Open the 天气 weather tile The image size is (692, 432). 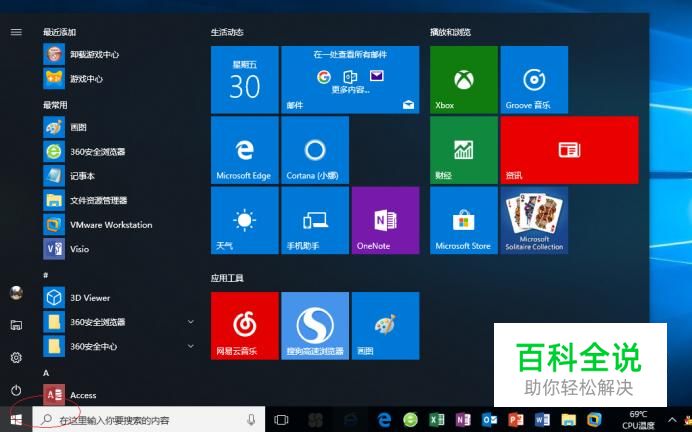pyautogui.click(x=244, y=220)
